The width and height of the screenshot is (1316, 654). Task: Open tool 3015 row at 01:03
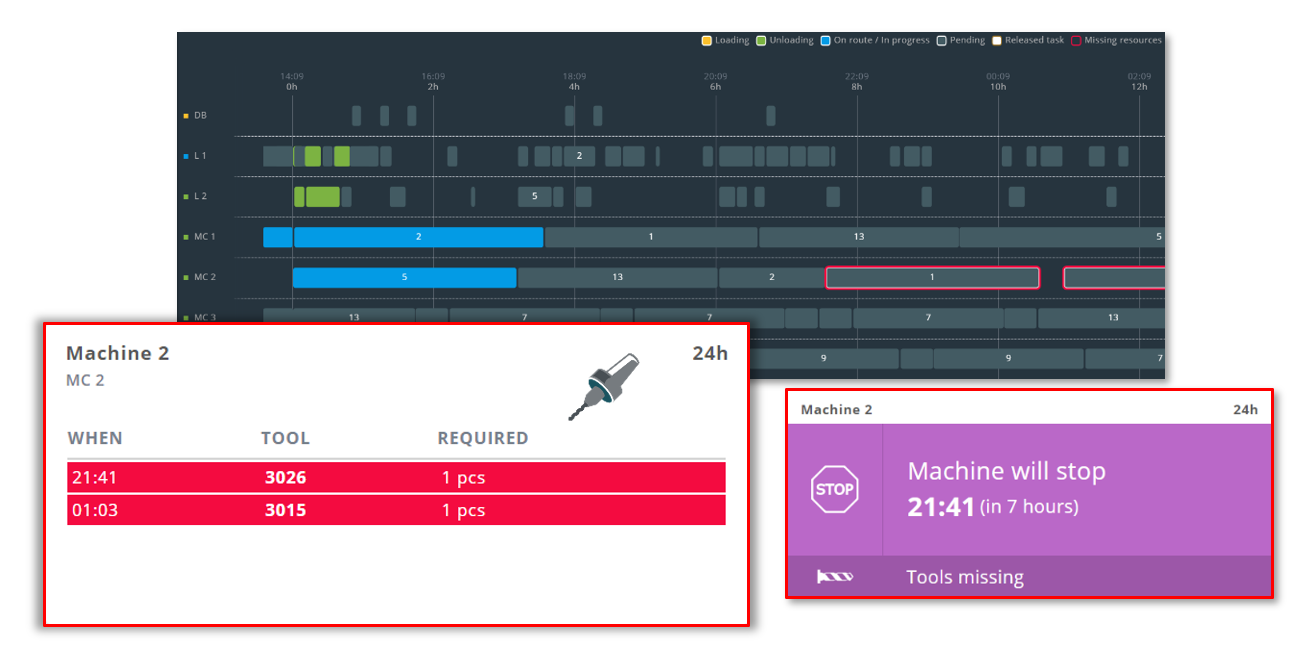coord(396,510)
